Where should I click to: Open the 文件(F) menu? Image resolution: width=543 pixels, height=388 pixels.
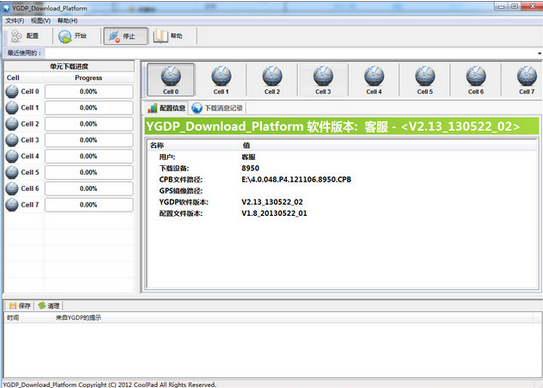click(x=15, y=21)
